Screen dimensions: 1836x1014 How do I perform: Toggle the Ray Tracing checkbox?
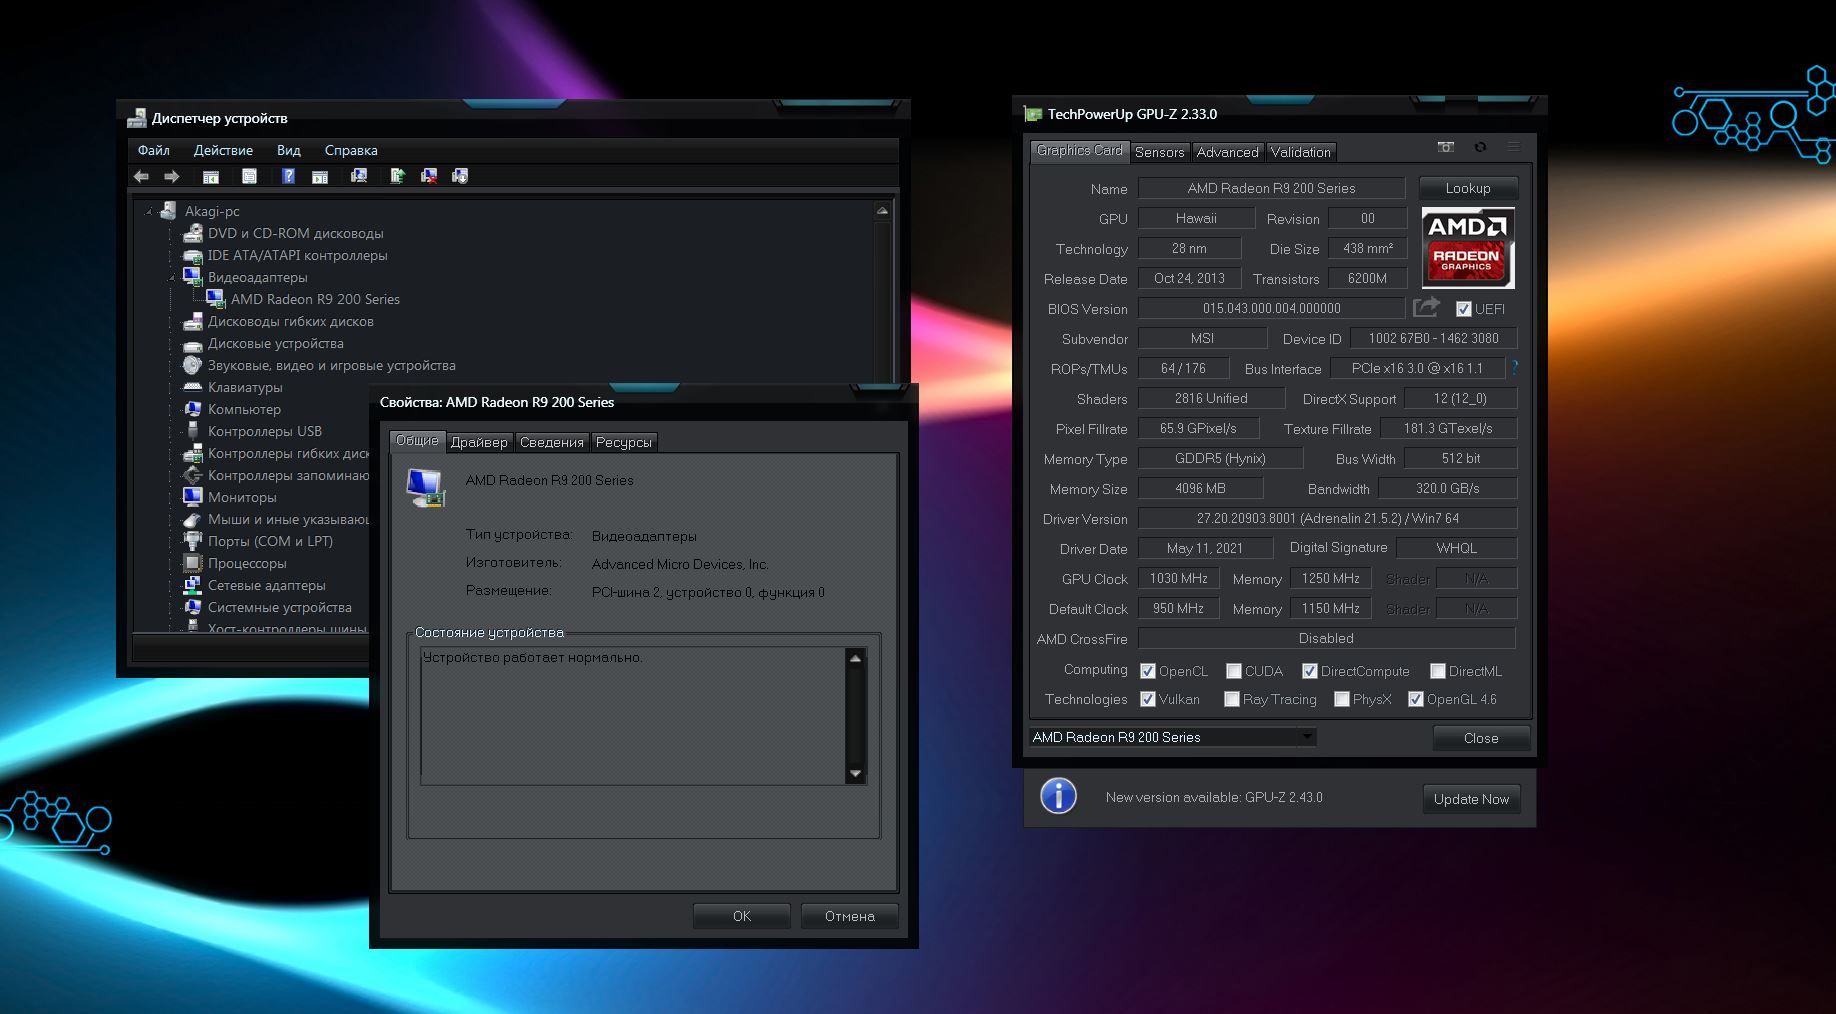coord(1232,699)
